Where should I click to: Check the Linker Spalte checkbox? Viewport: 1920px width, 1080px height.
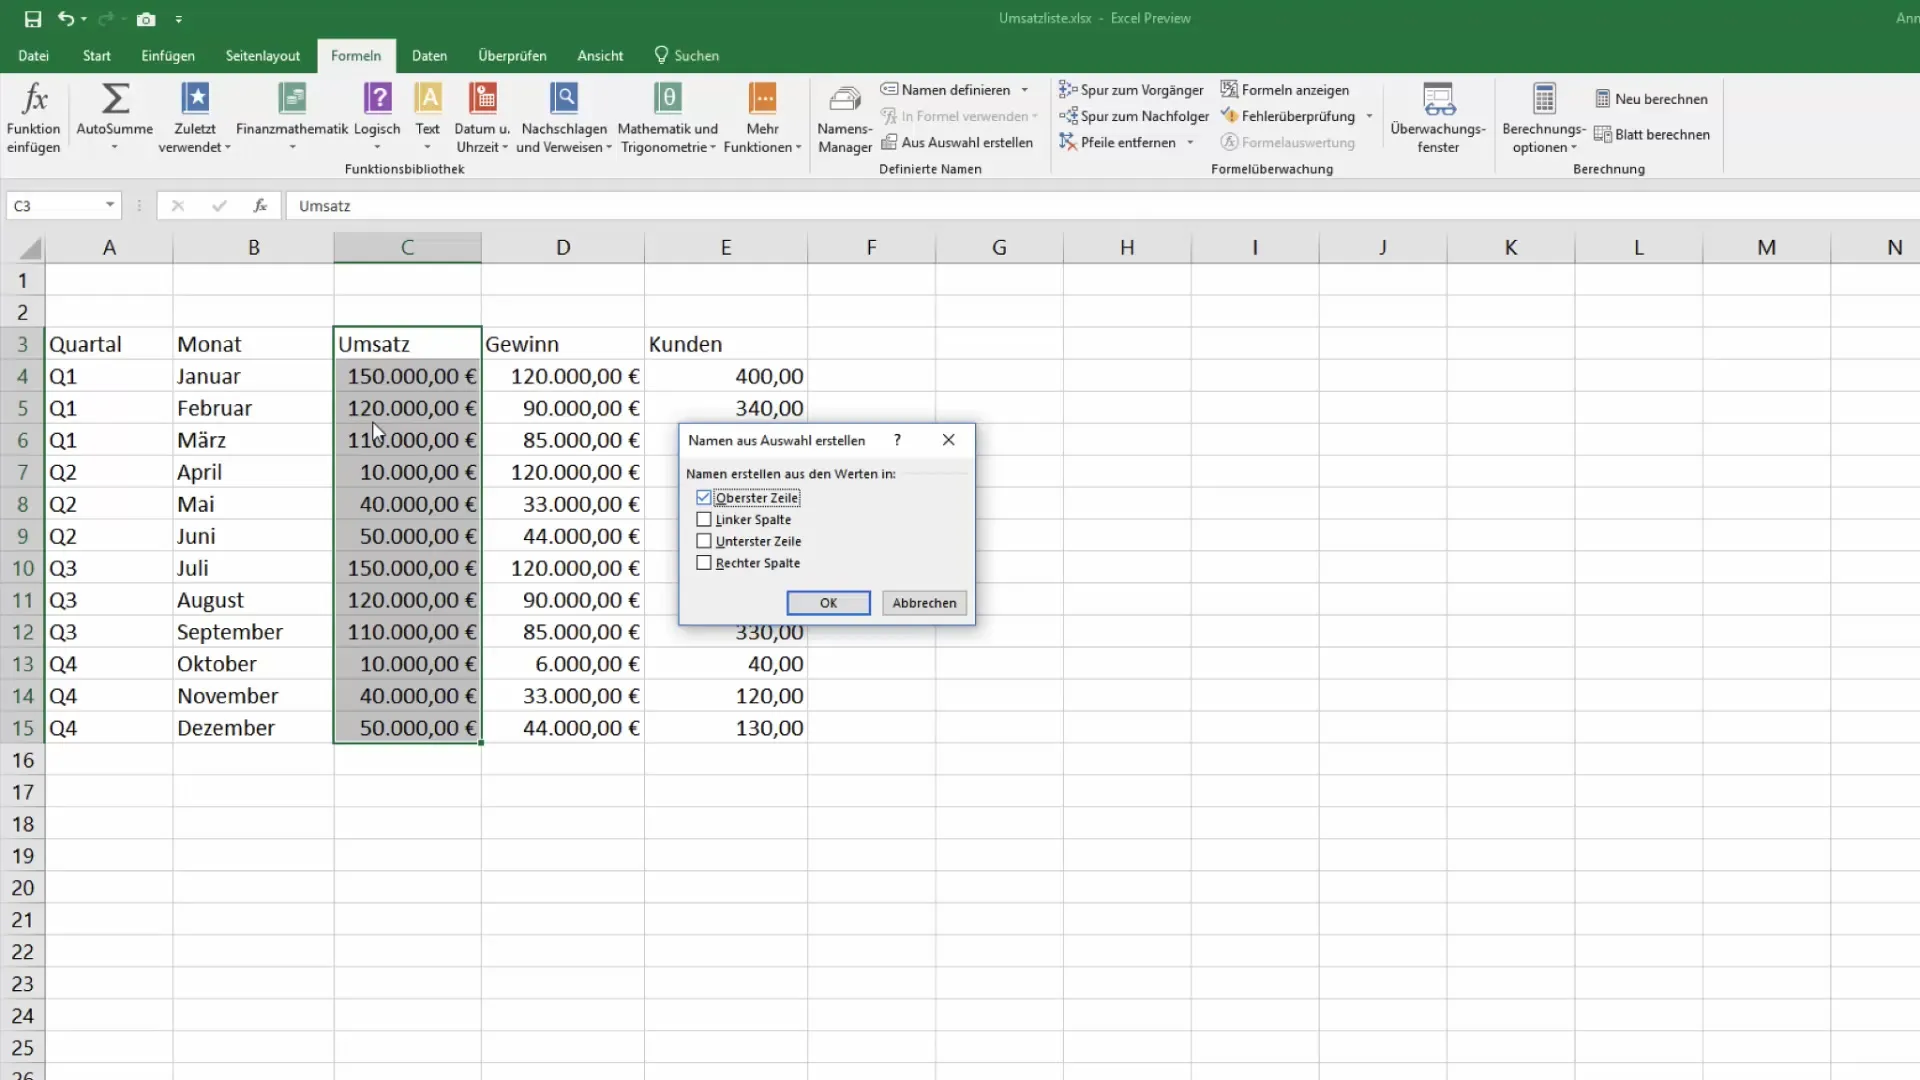[704, 519]
